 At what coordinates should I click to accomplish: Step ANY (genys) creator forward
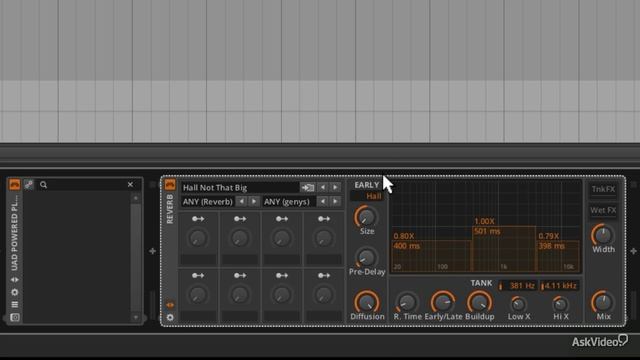(335, 202)
